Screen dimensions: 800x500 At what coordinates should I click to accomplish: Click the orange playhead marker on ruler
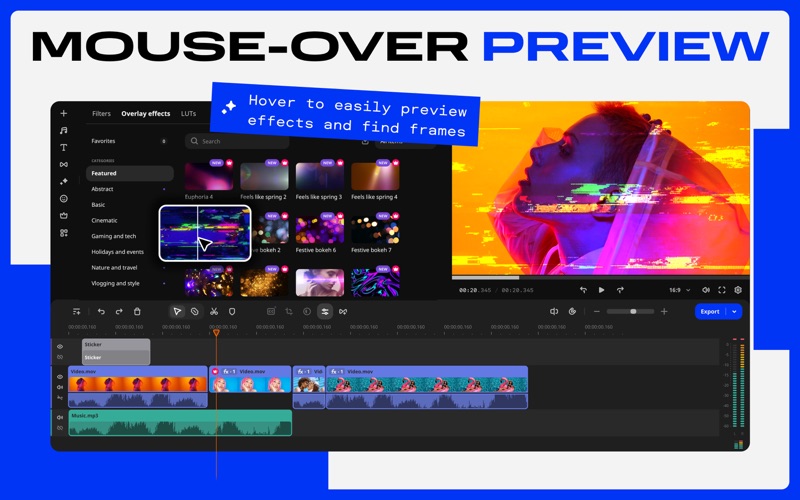[x=216, y=333]
